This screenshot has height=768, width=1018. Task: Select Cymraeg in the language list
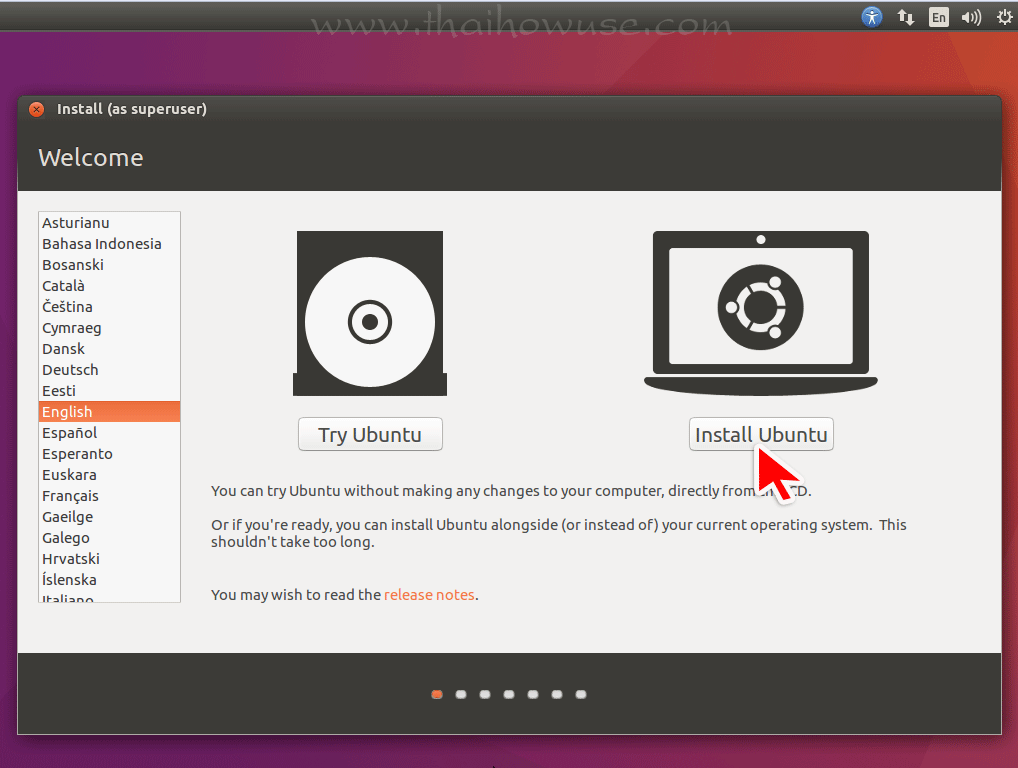(x=109, y=328)
